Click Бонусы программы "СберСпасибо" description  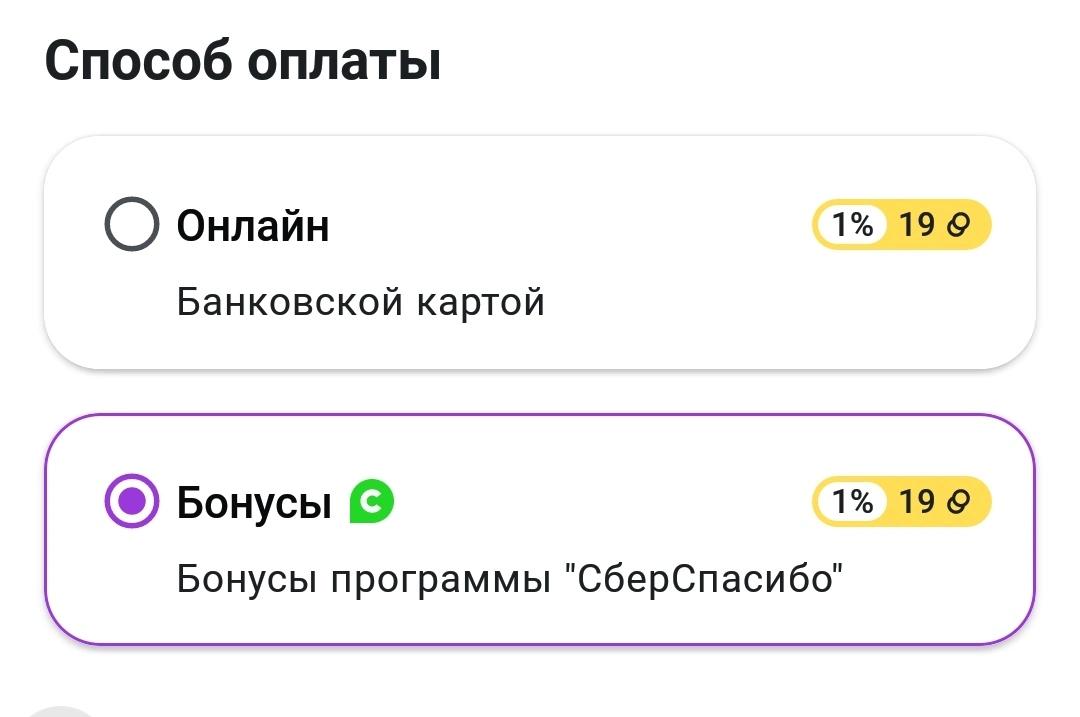[x=510, y=579]
